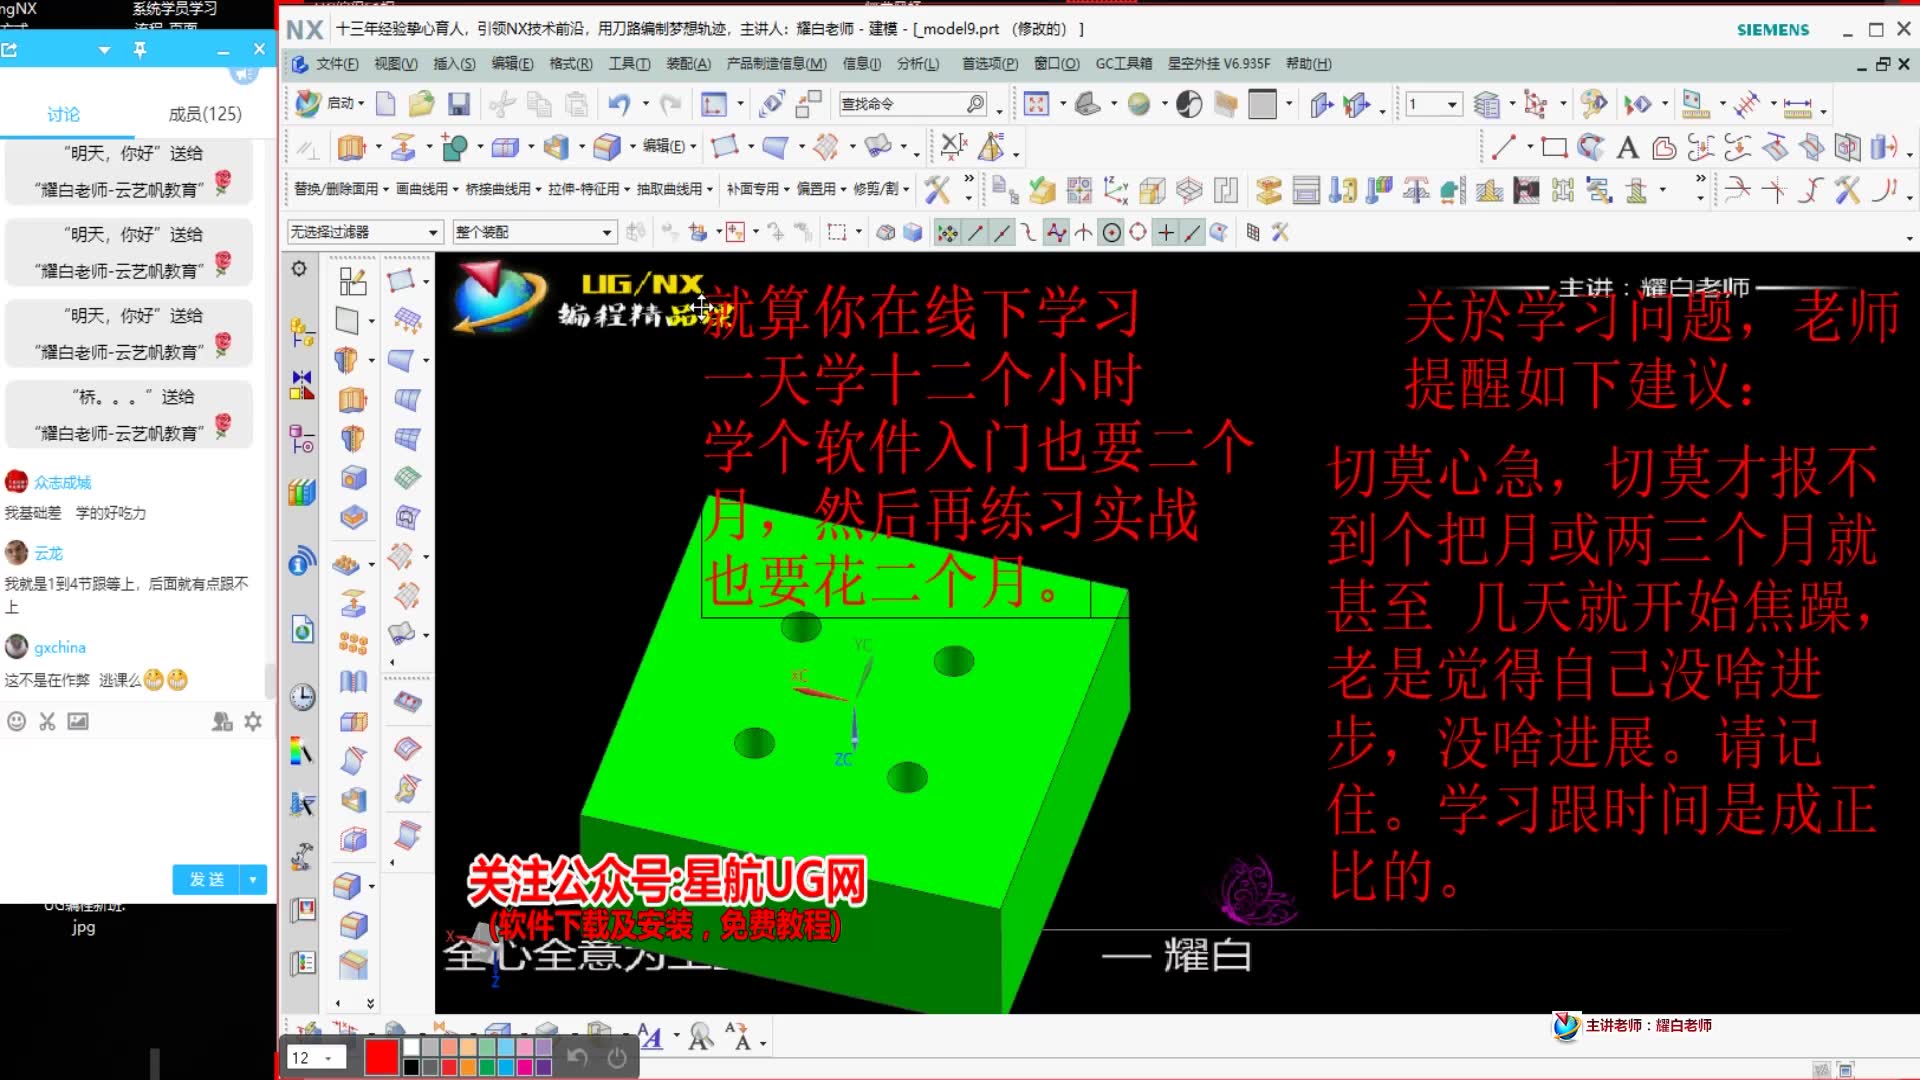Screen dimensions: 1920x1080
Task: Toggle Quadrant Point snap
Action: click(1138, 233)
